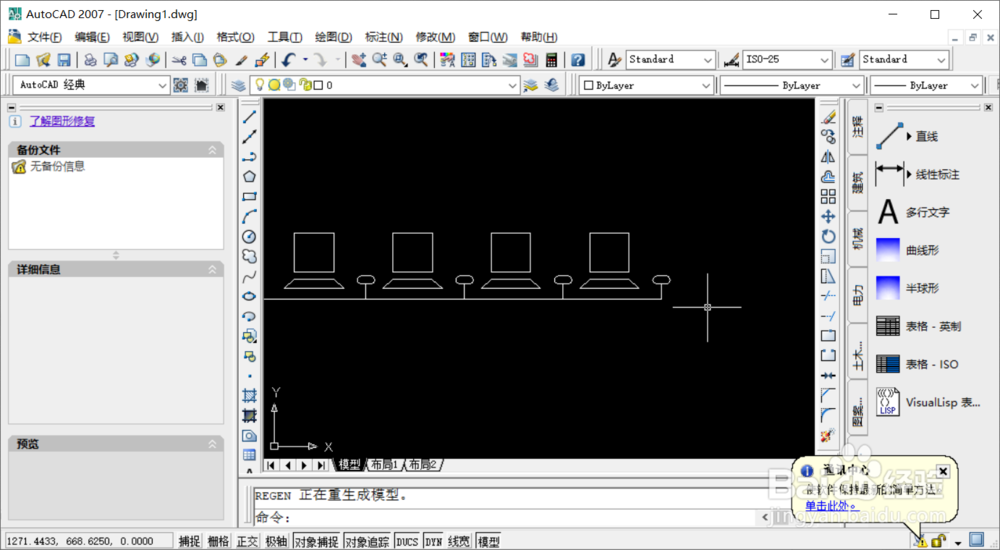
Task: Select the Revision Cloud tool
Action: pos(249,256)
